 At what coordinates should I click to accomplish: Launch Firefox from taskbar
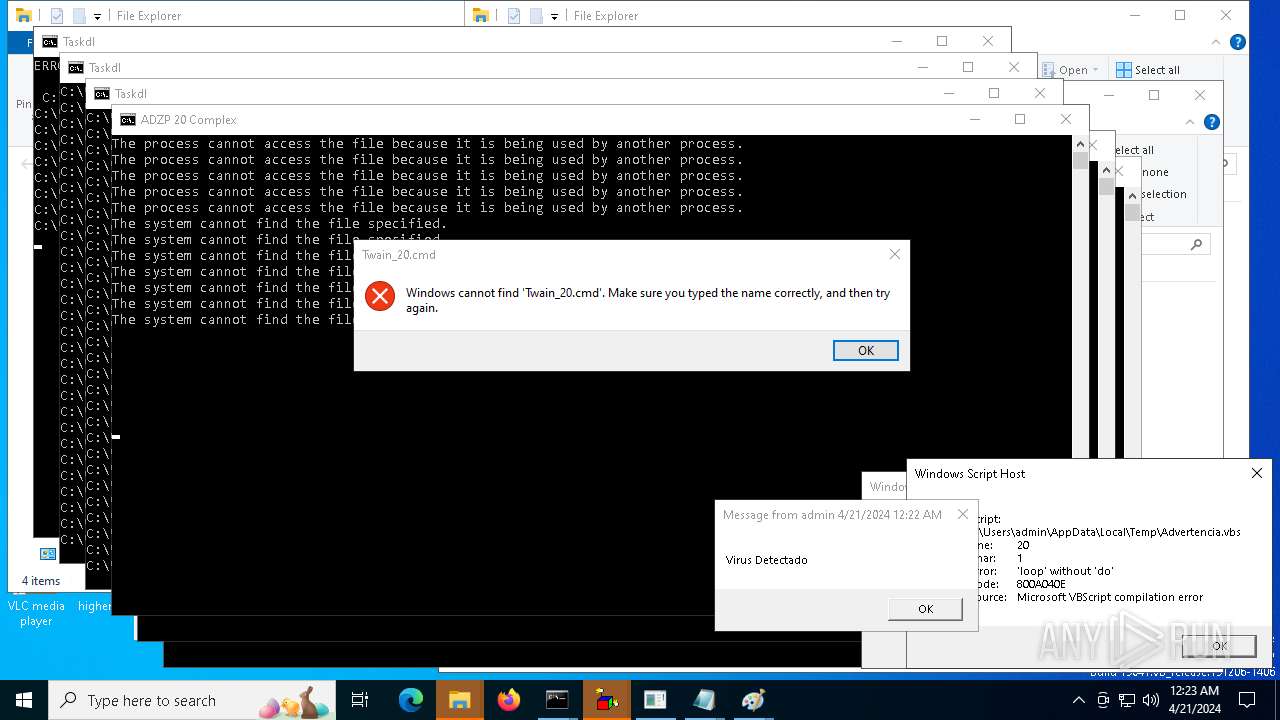(509, 700)
